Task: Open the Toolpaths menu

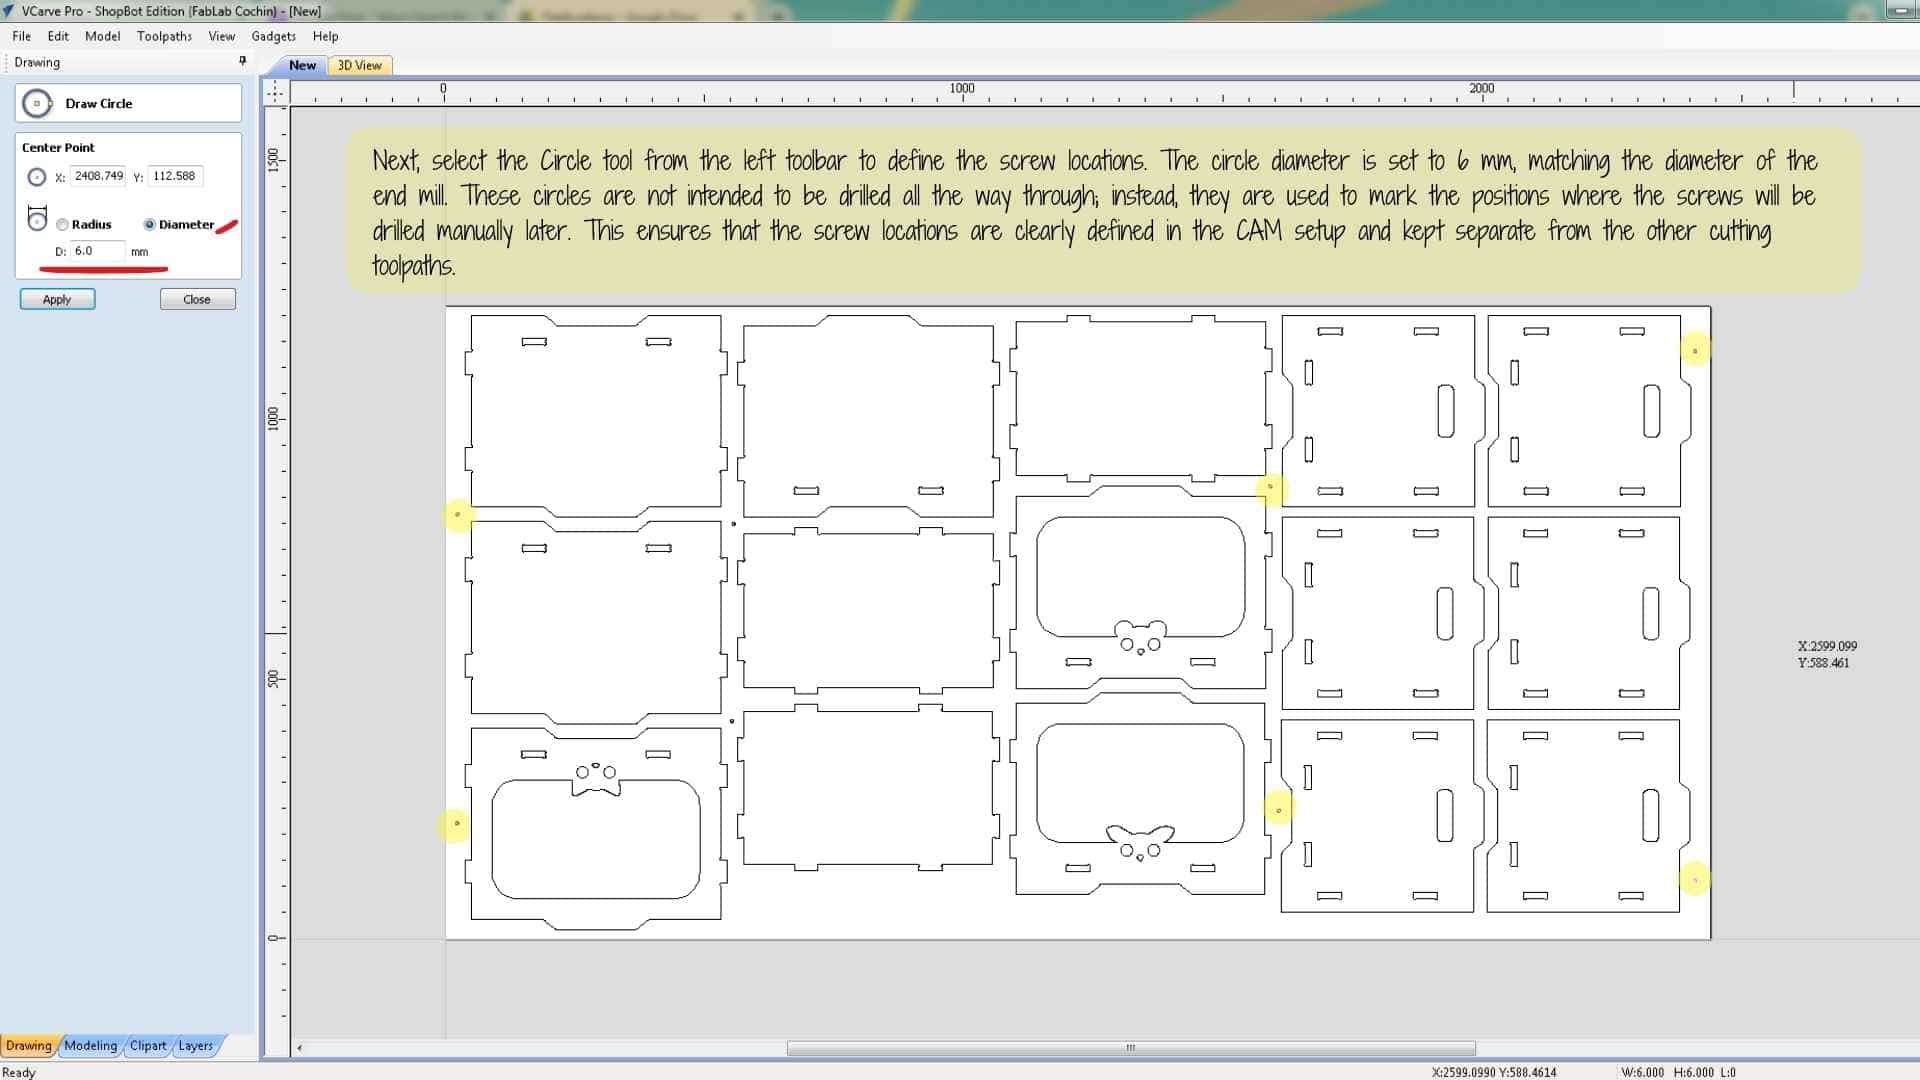Action: click(164, 36)
